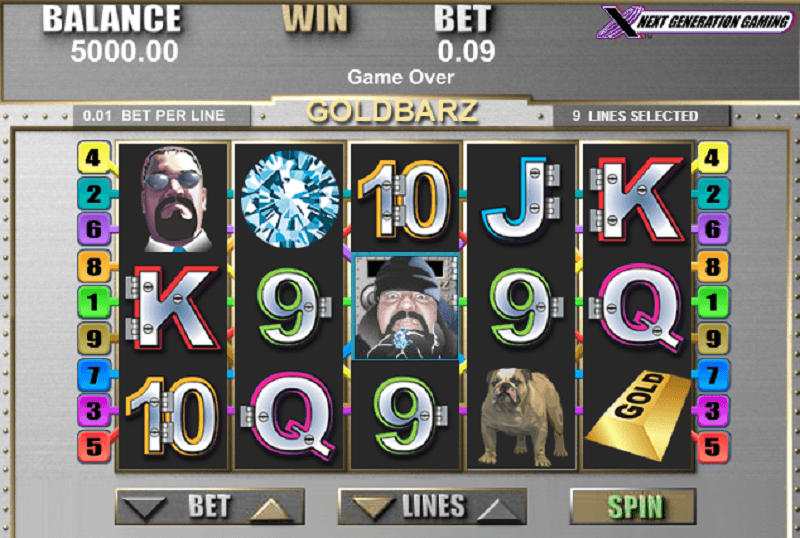Click the blue J symbol on reel four
Screen dimensions: 800x538
coord(521,199)
